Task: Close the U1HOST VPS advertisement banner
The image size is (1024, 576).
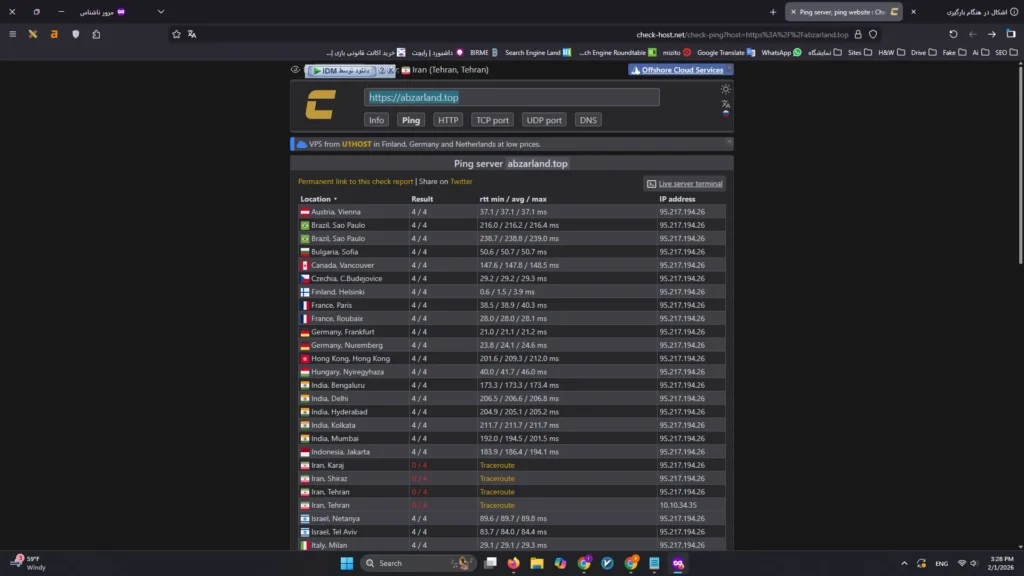Action: pos(727,144)
